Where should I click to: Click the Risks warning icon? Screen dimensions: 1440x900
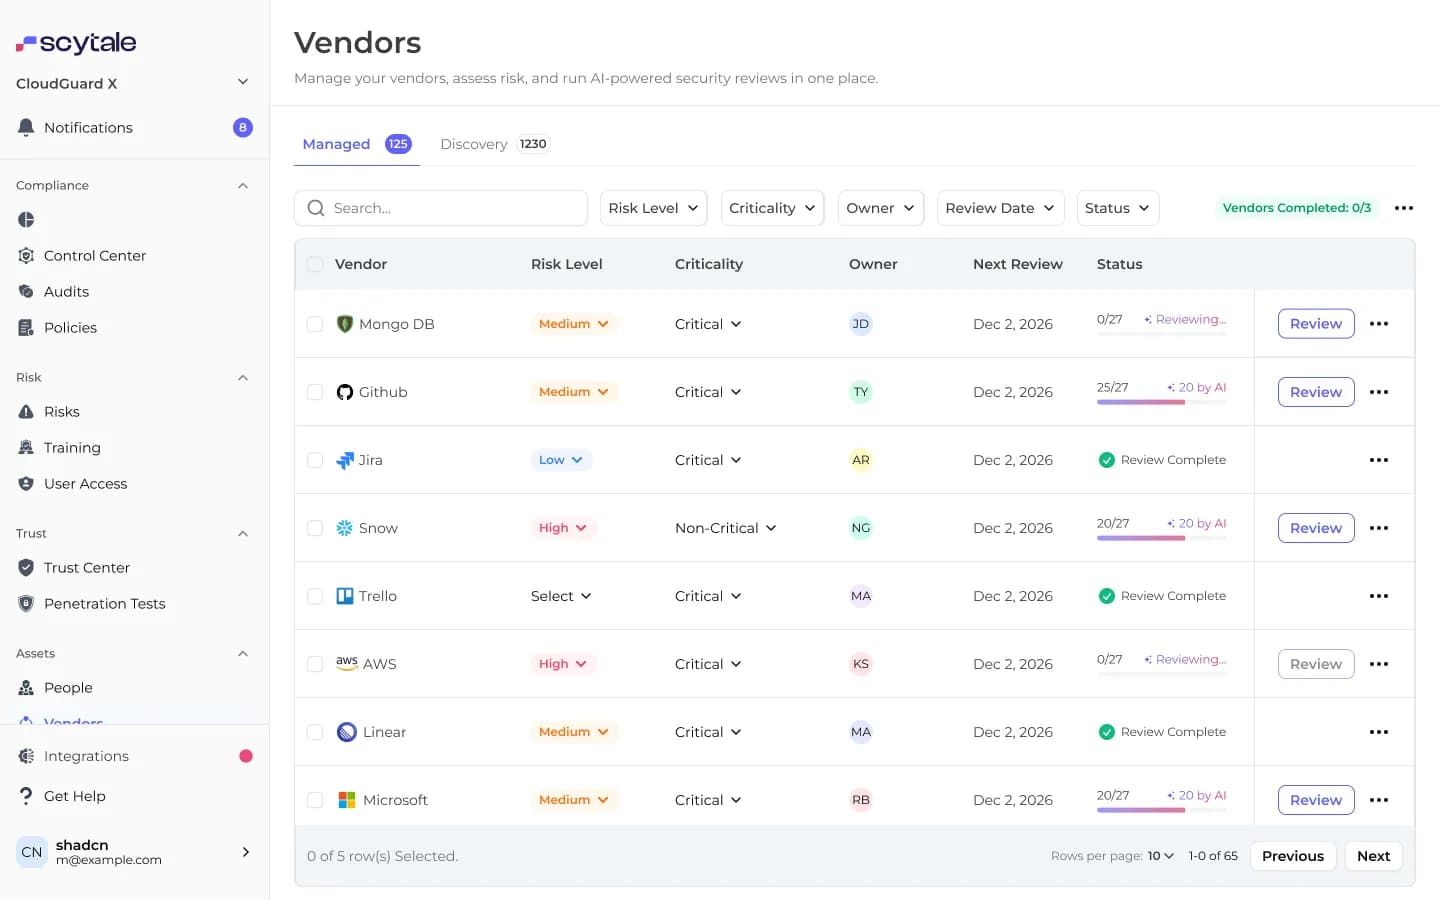26,411
